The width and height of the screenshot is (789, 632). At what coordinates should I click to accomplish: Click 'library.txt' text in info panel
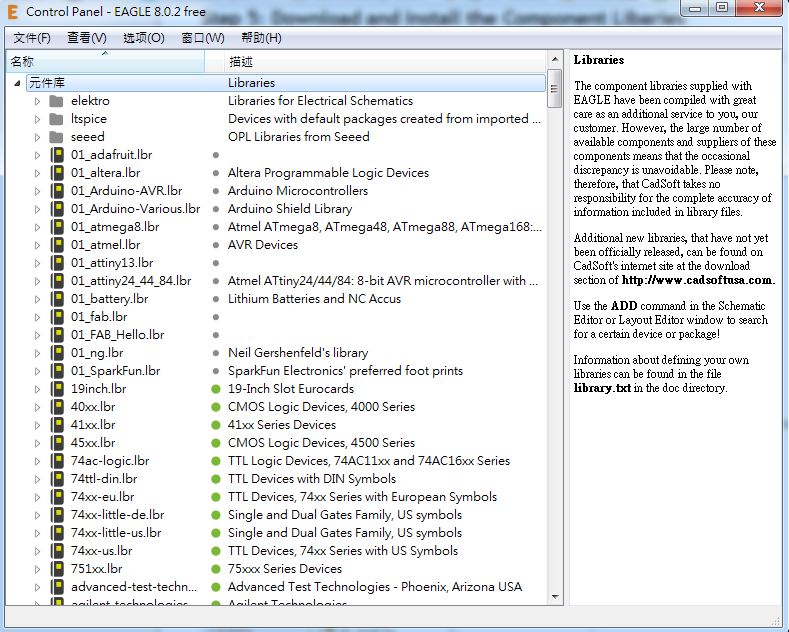coord(602,388)
